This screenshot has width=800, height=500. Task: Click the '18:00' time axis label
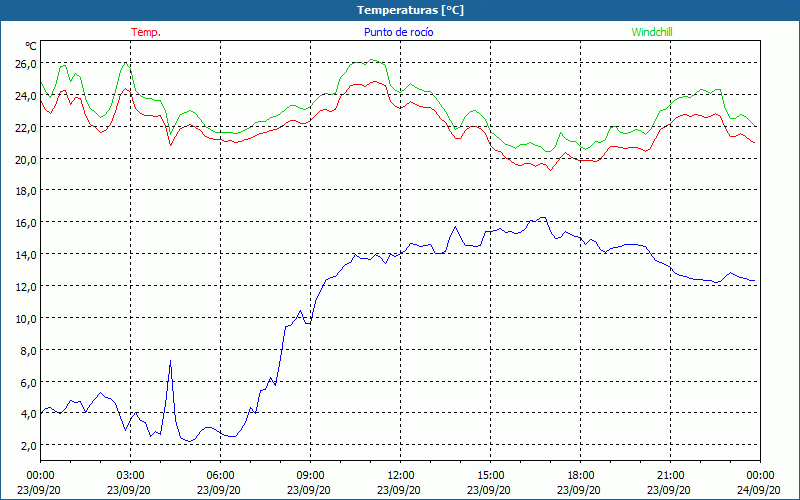[581, 476]
